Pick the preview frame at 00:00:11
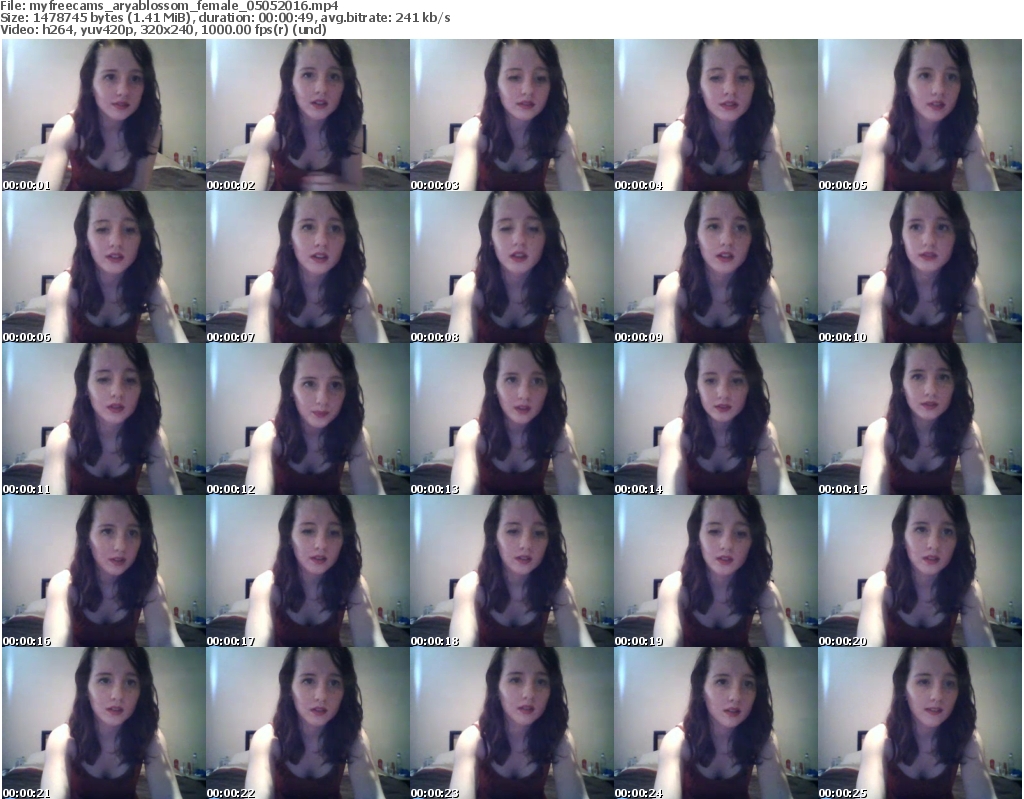 coord(104,419)
